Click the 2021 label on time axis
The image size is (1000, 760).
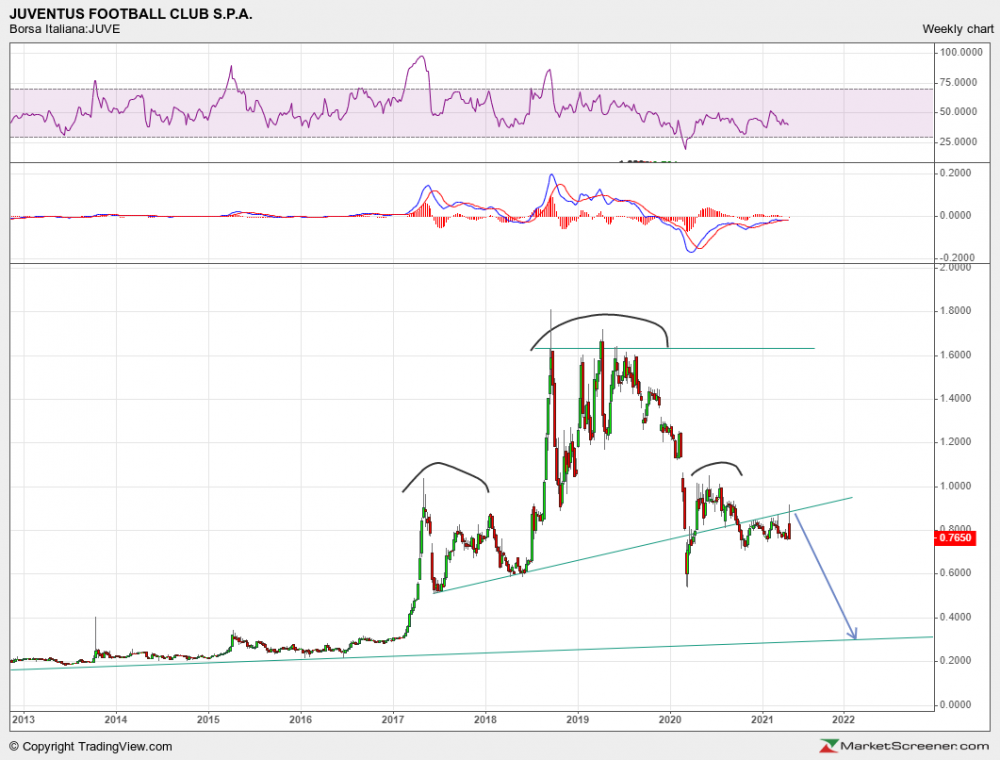coord(762,720)
